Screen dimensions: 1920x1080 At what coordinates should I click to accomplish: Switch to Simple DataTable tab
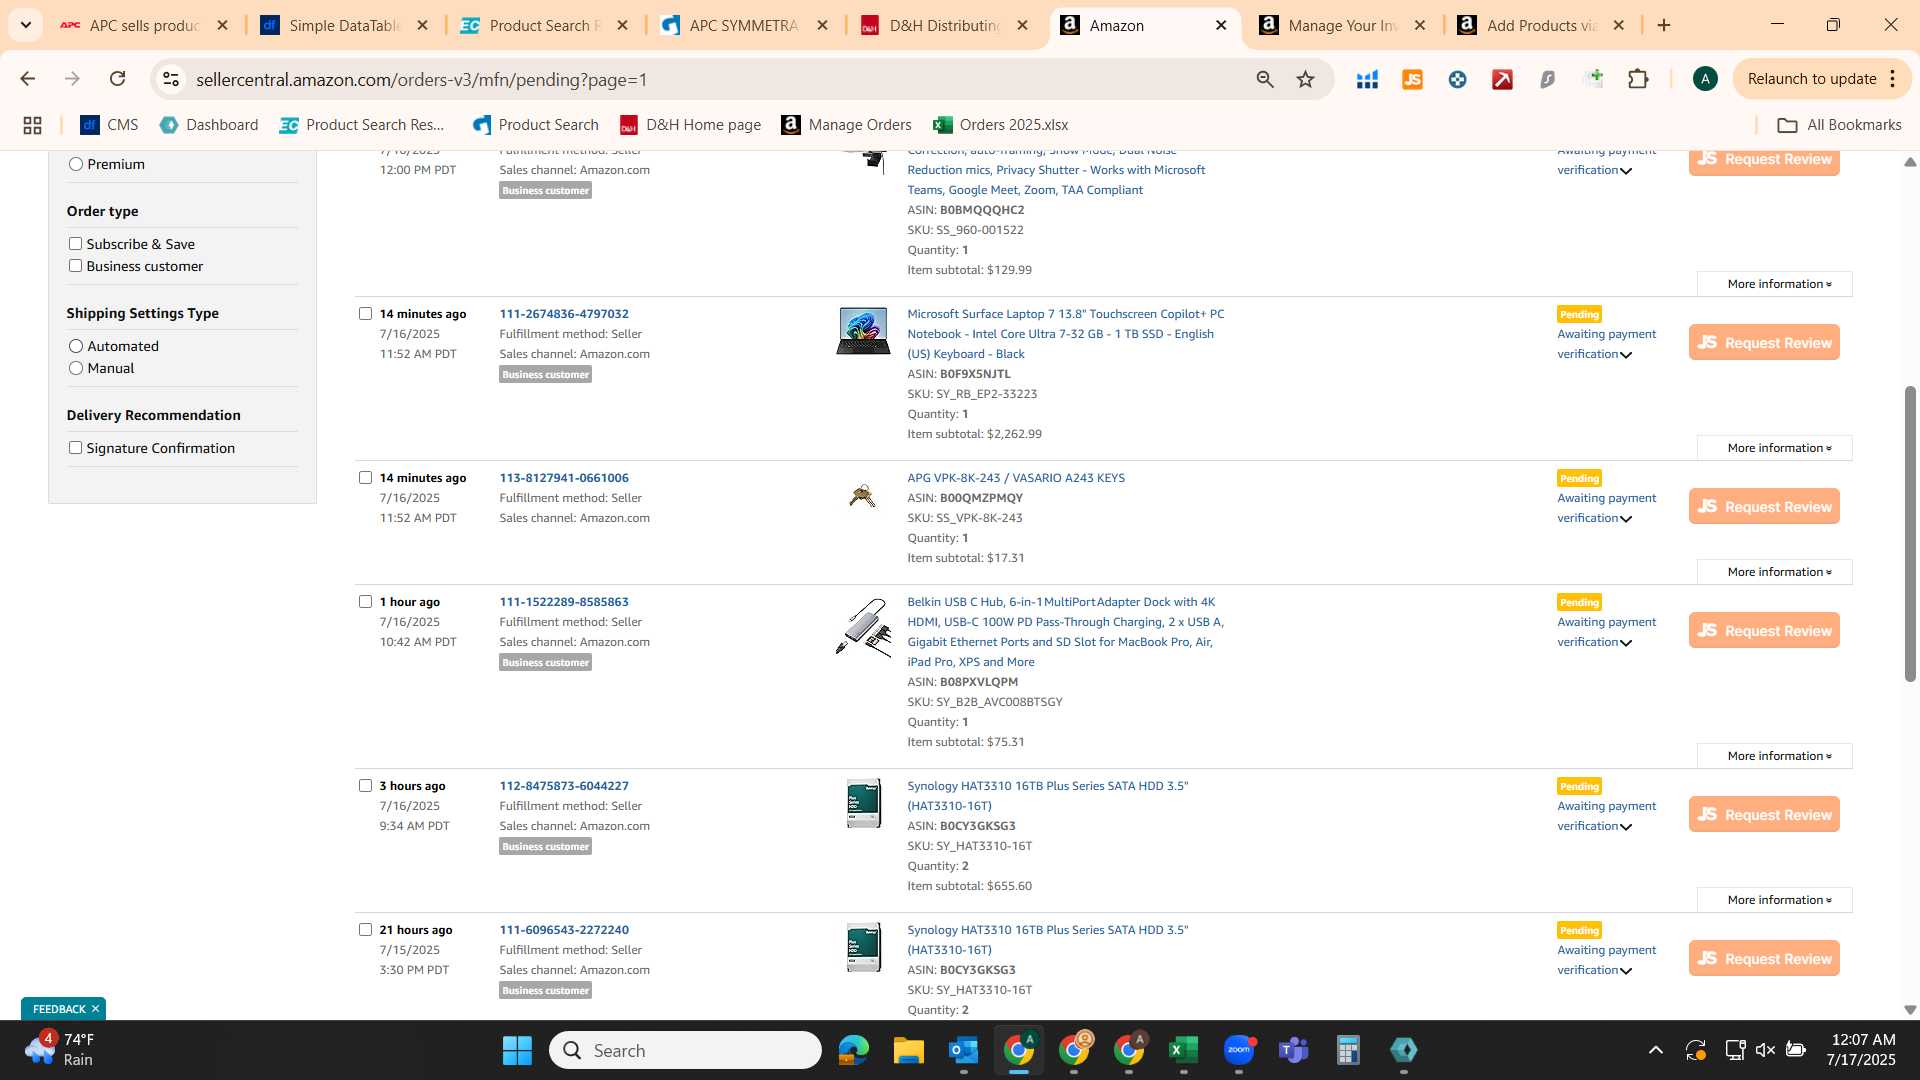[344, 25]
